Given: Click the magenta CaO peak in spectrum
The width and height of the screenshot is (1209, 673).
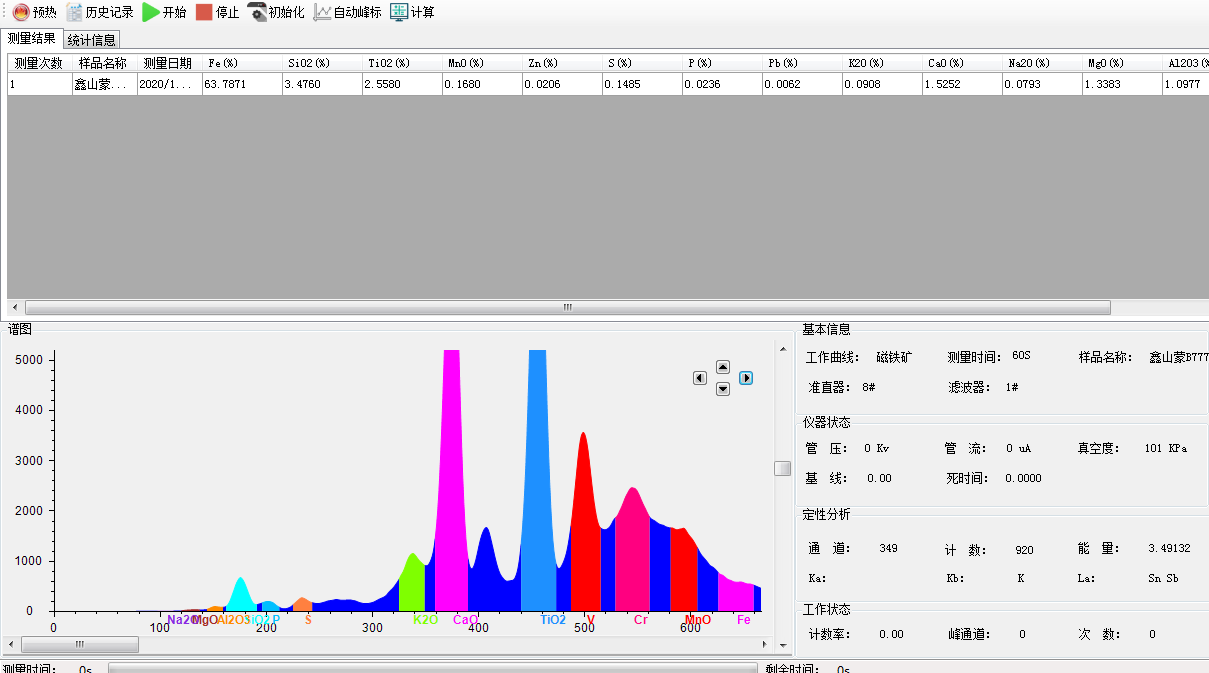Looking at the screenshot, I should tap(452, 480).
